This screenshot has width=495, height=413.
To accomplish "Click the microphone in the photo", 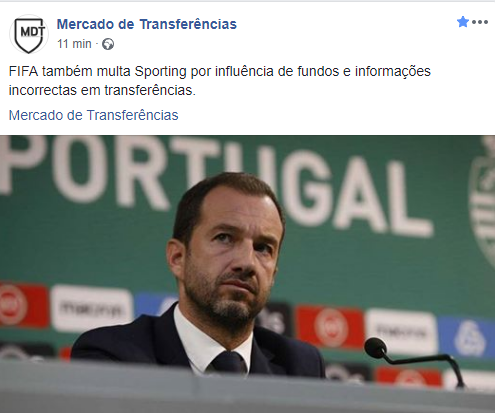I will click(x=413, y=361).
